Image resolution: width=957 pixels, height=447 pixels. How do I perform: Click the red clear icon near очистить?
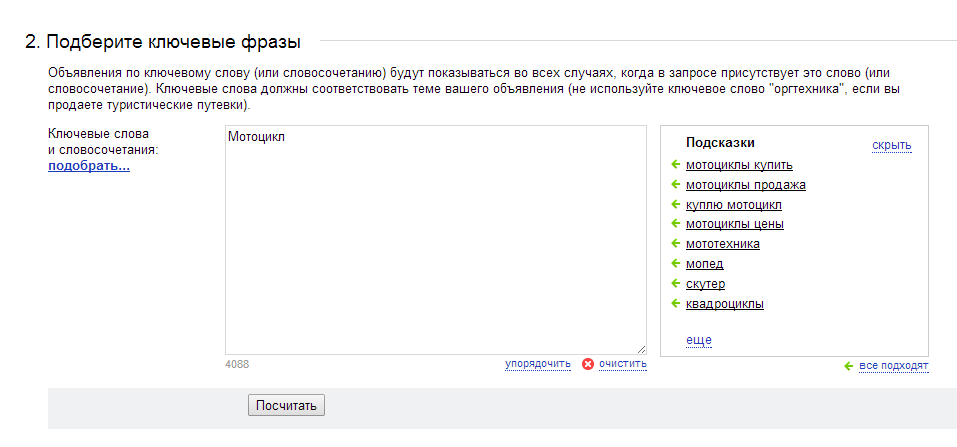coord(588,365)
